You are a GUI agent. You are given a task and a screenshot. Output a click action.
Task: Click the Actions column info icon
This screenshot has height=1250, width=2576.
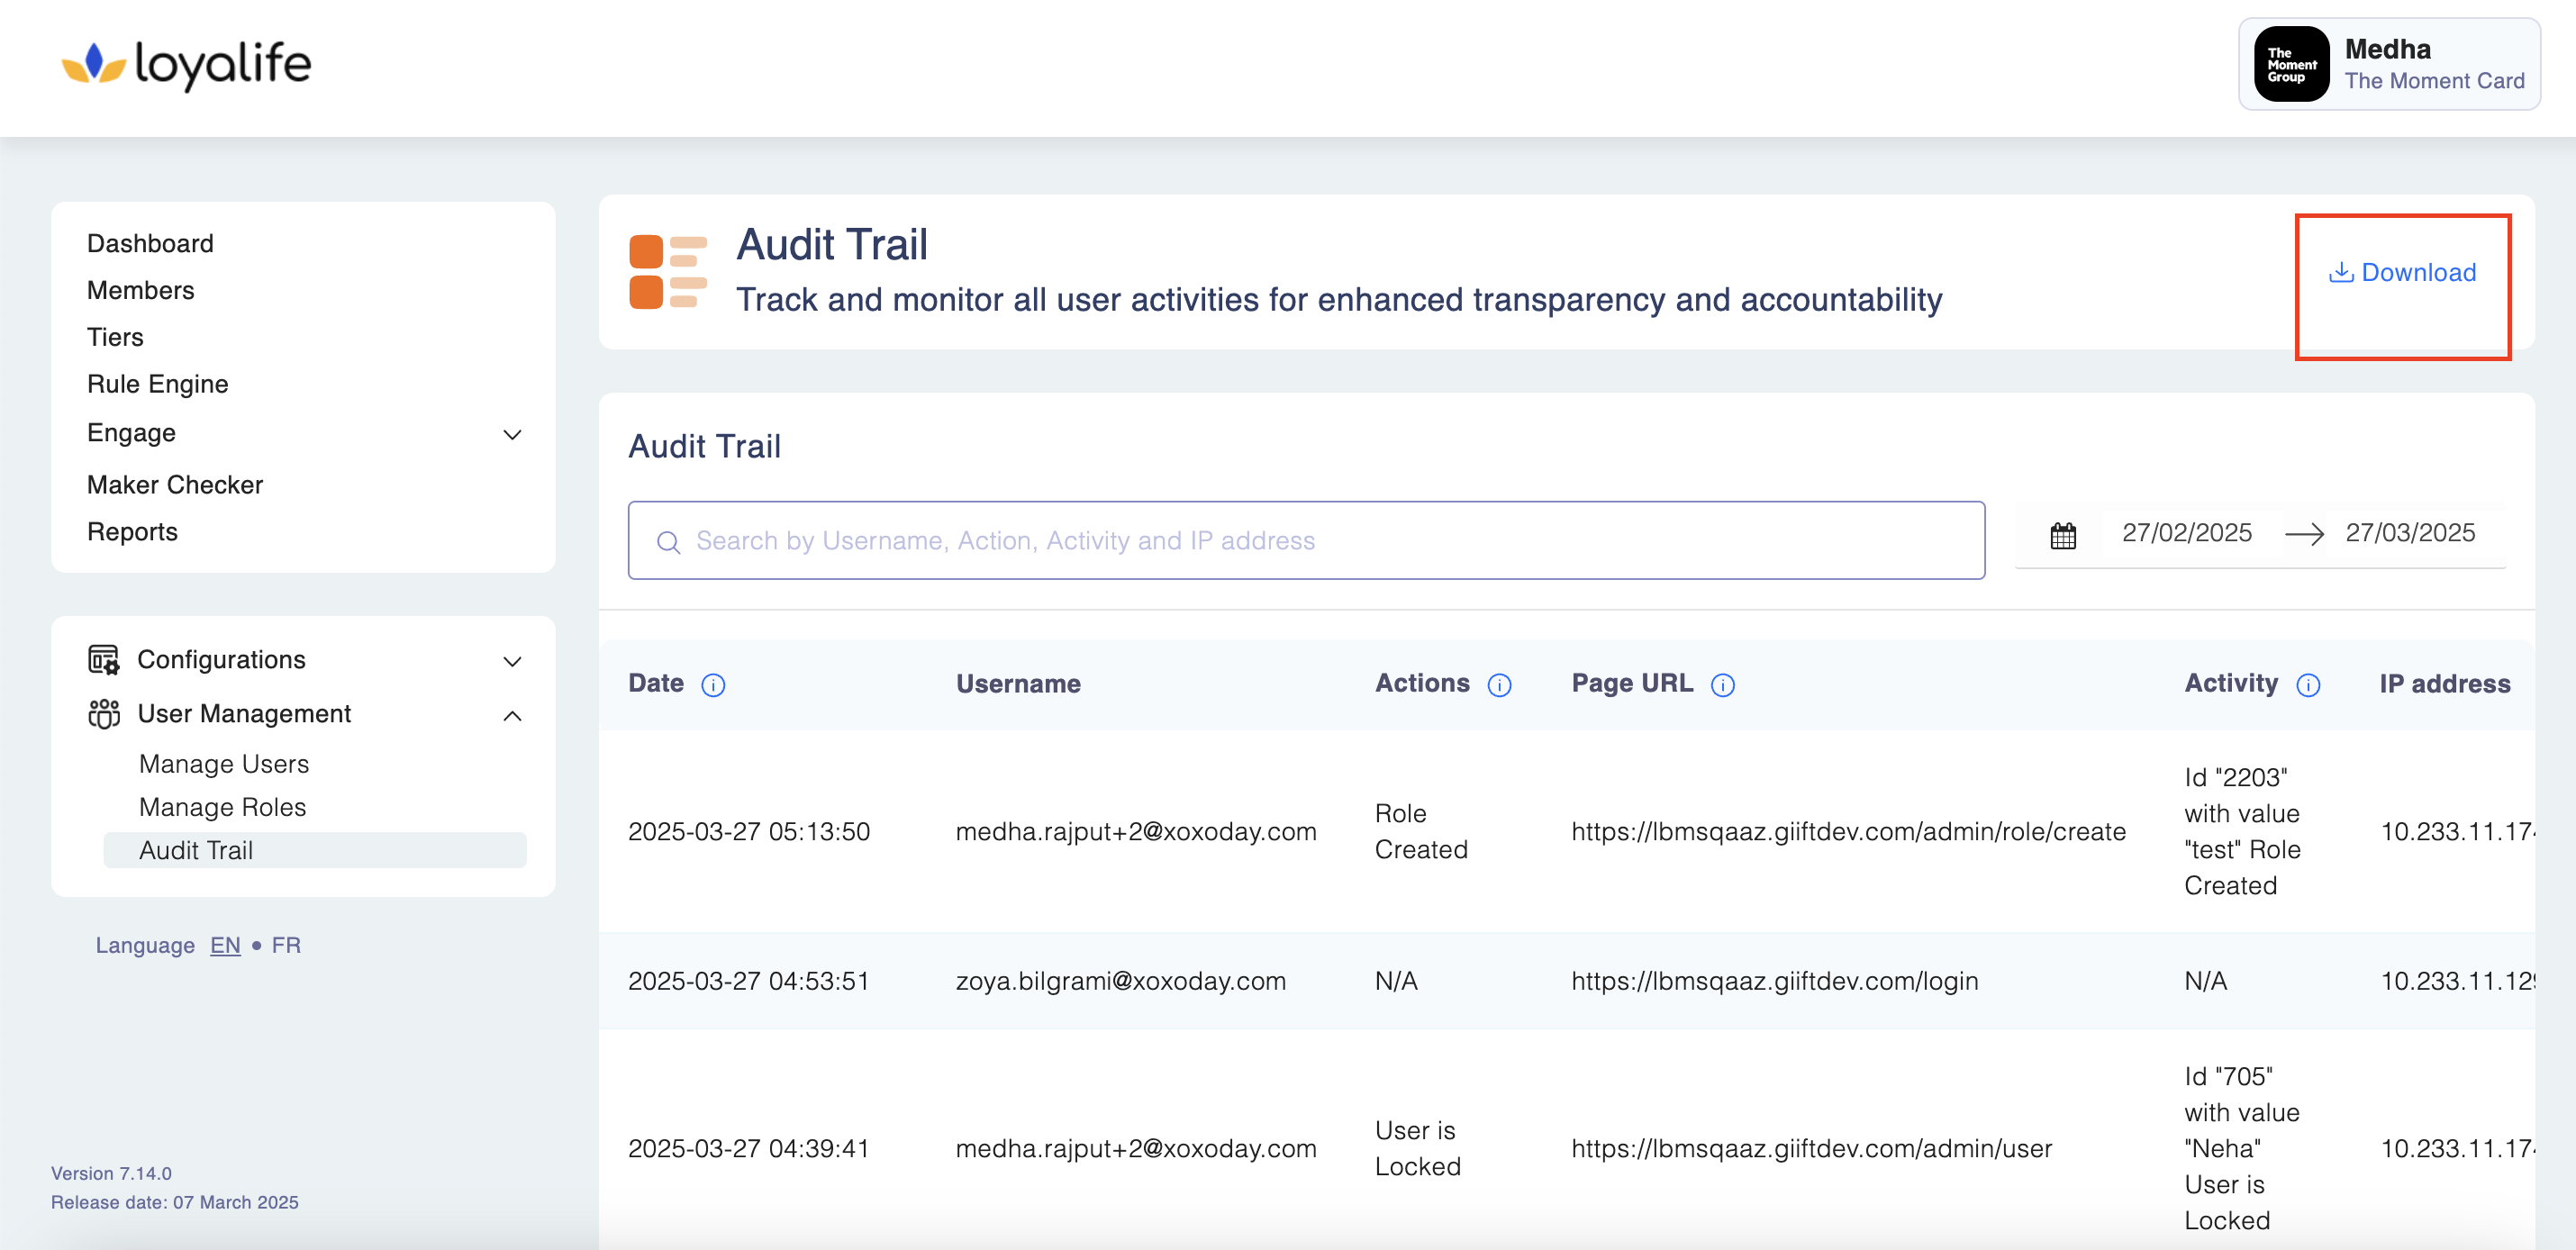coord(1499,685)
